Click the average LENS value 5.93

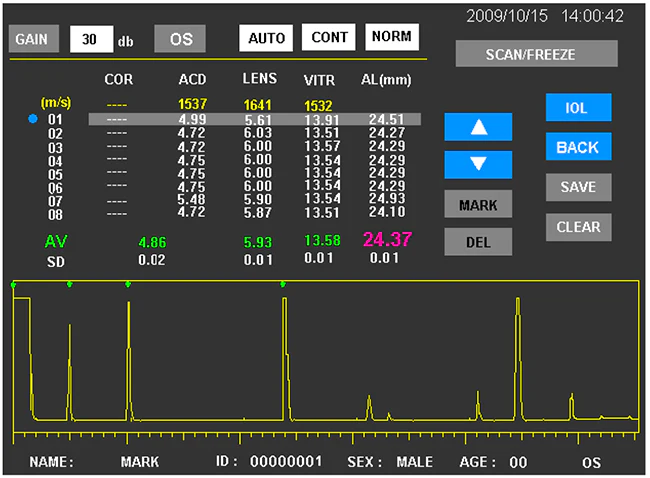coord(257,242)
